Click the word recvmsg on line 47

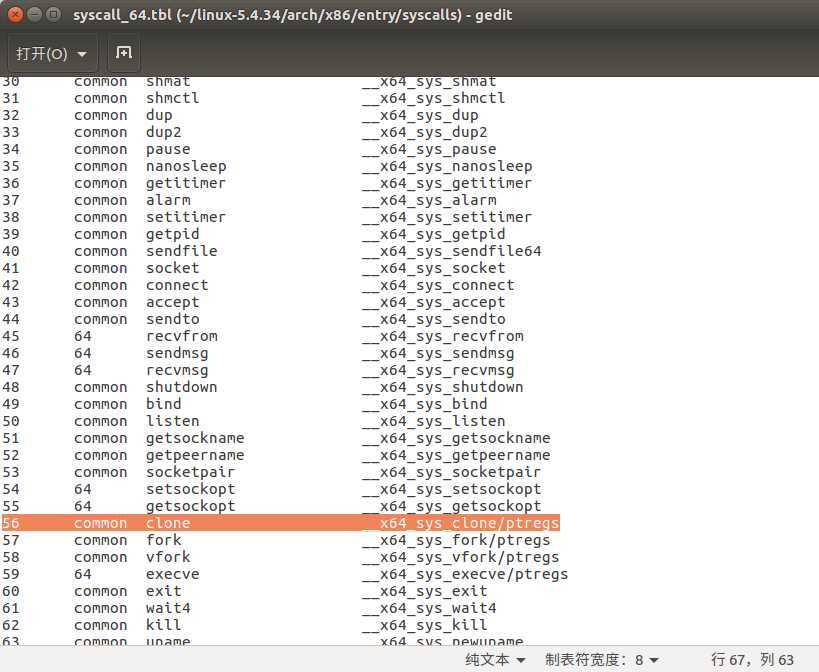(177, 370)
